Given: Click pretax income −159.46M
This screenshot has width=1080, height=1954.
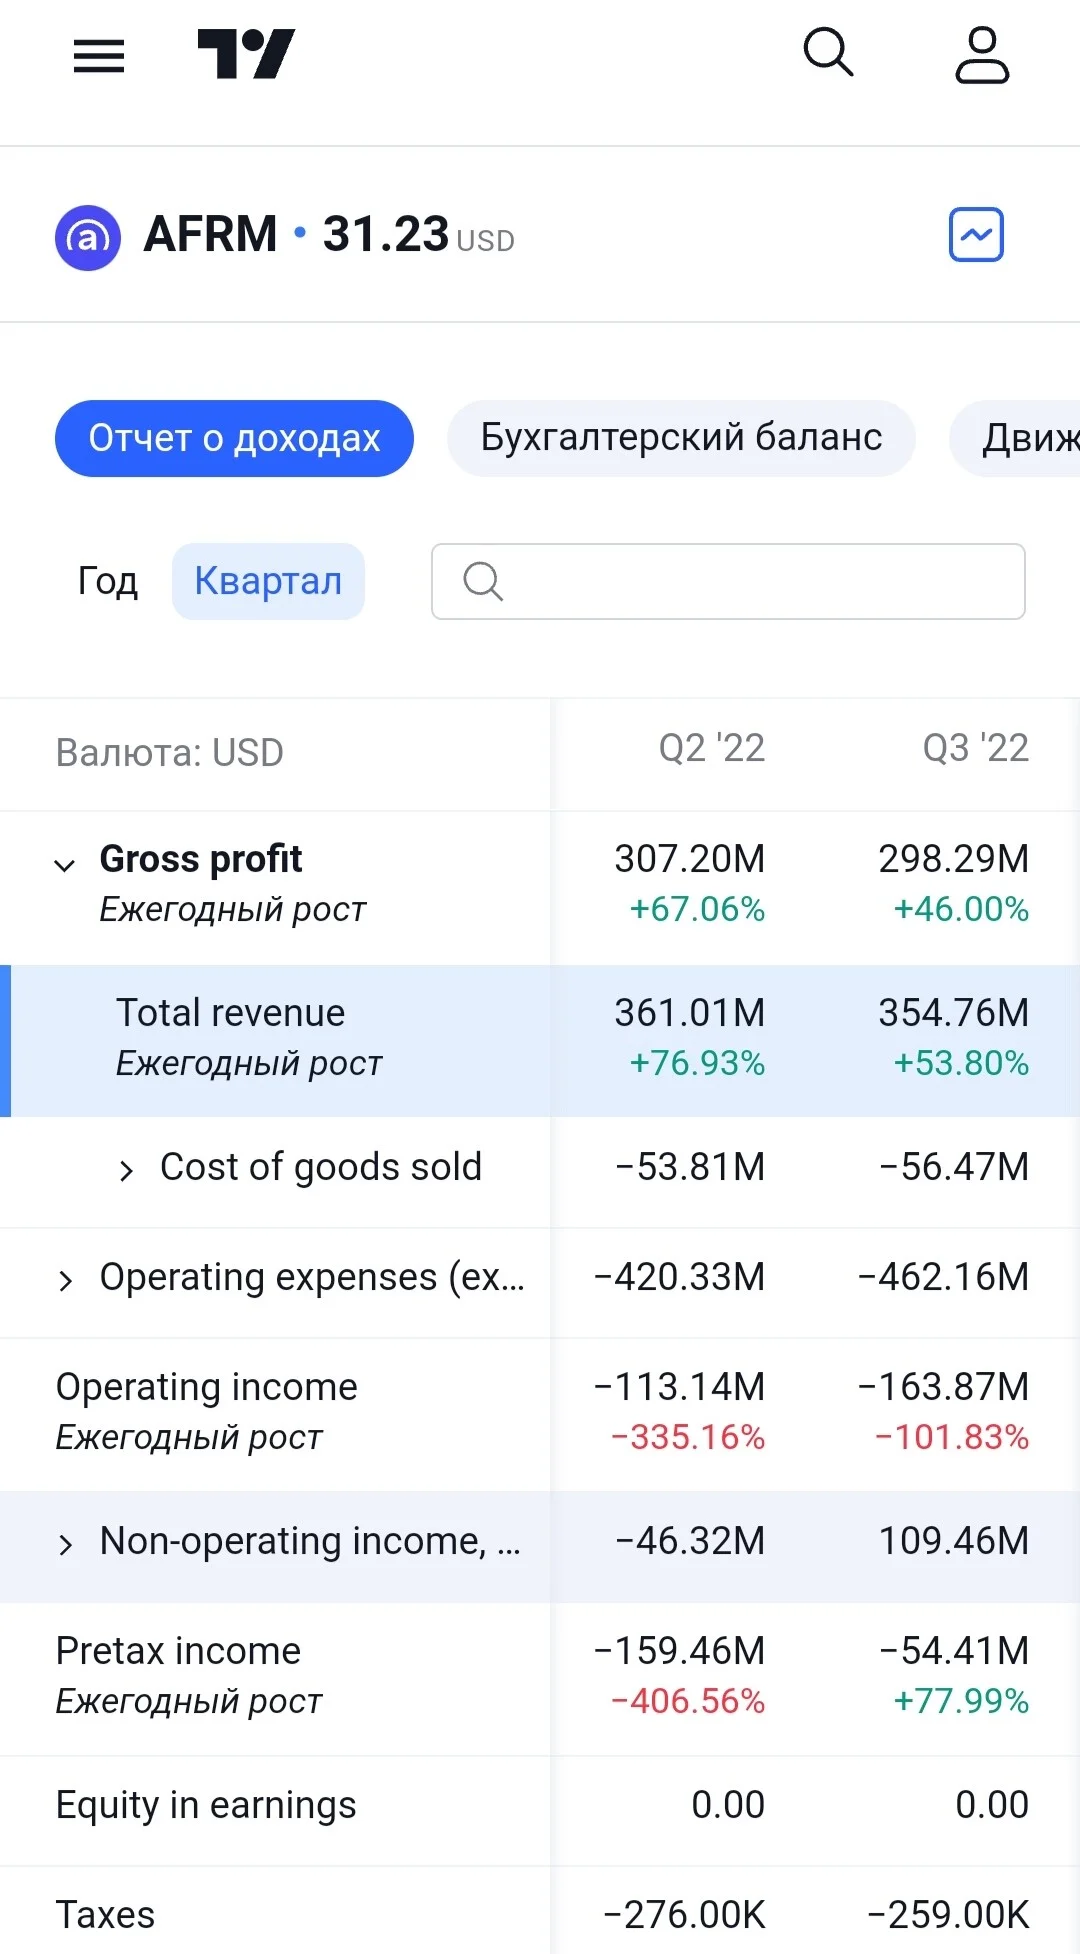Looking at the screenshot, I should (679, 1651).
